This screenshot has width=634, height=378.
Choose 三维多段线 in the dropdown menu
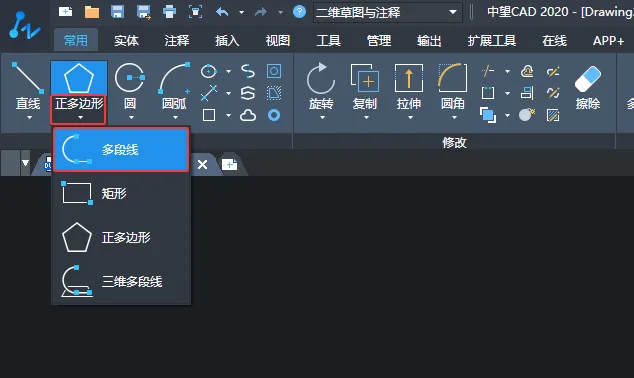point(121,281)
